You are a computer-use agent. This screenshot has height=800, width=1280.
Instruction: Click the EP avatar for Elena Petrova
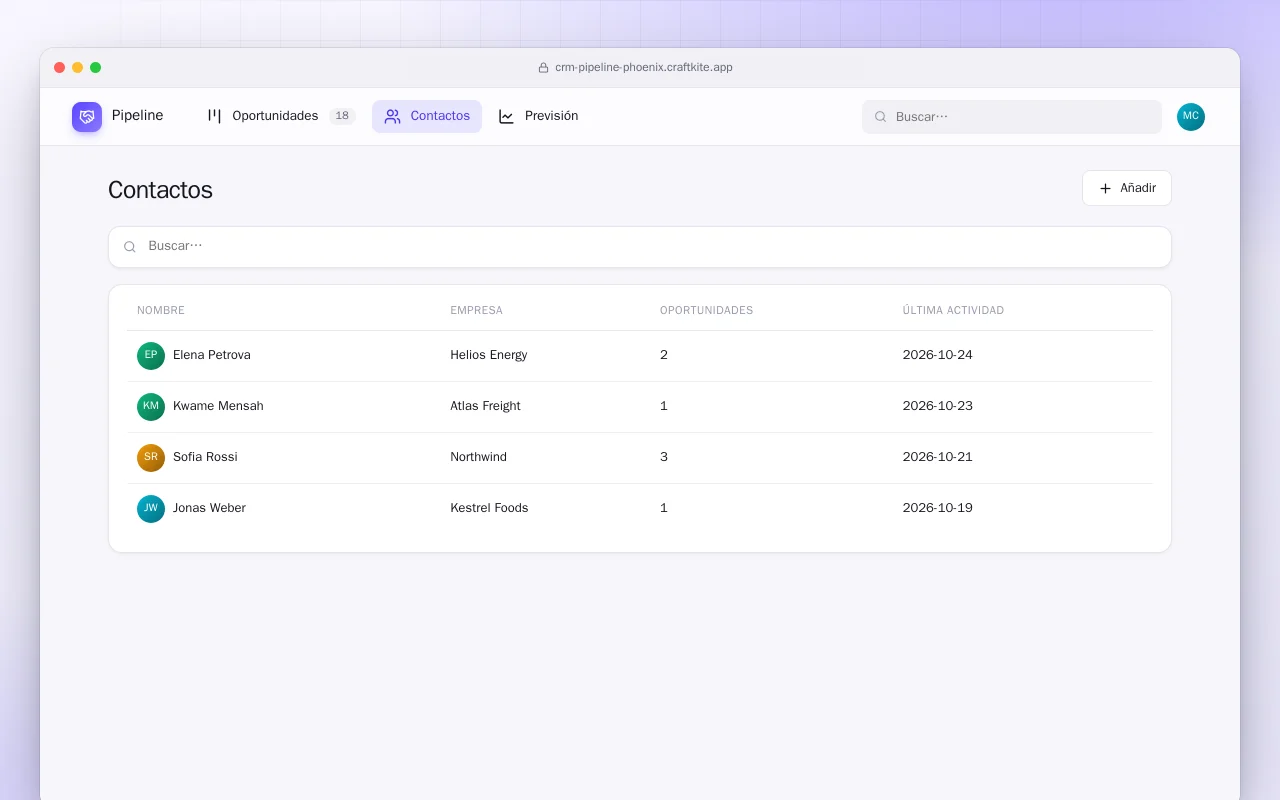(x=151, y=356)
